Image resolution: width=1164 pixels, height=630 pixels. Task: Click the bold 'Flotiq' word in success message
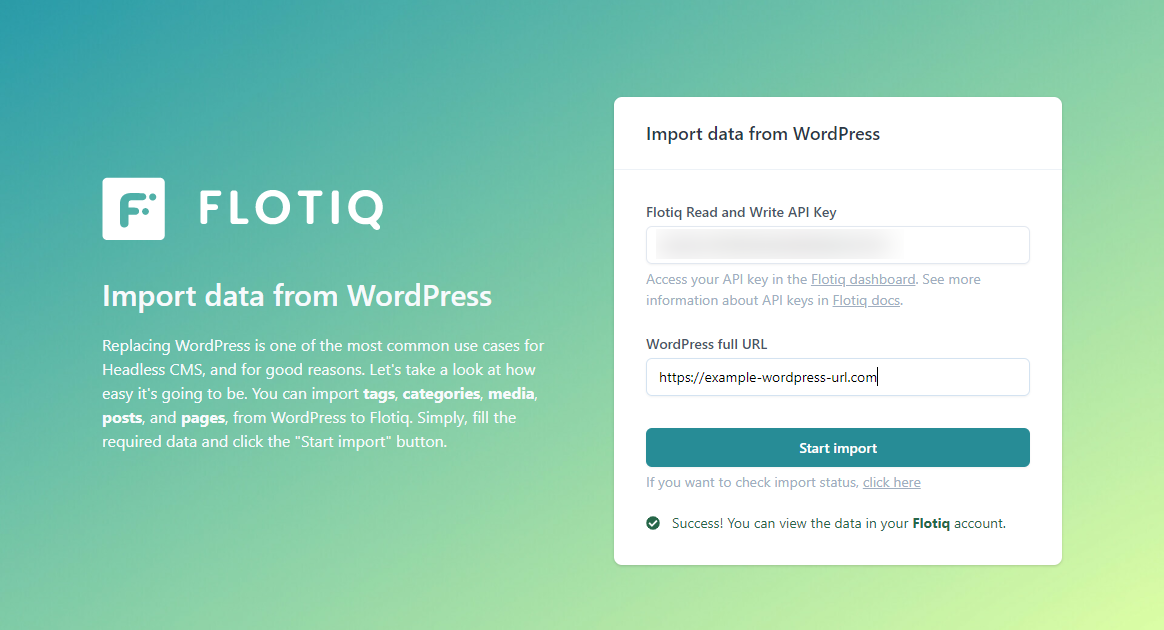point(931,523)
